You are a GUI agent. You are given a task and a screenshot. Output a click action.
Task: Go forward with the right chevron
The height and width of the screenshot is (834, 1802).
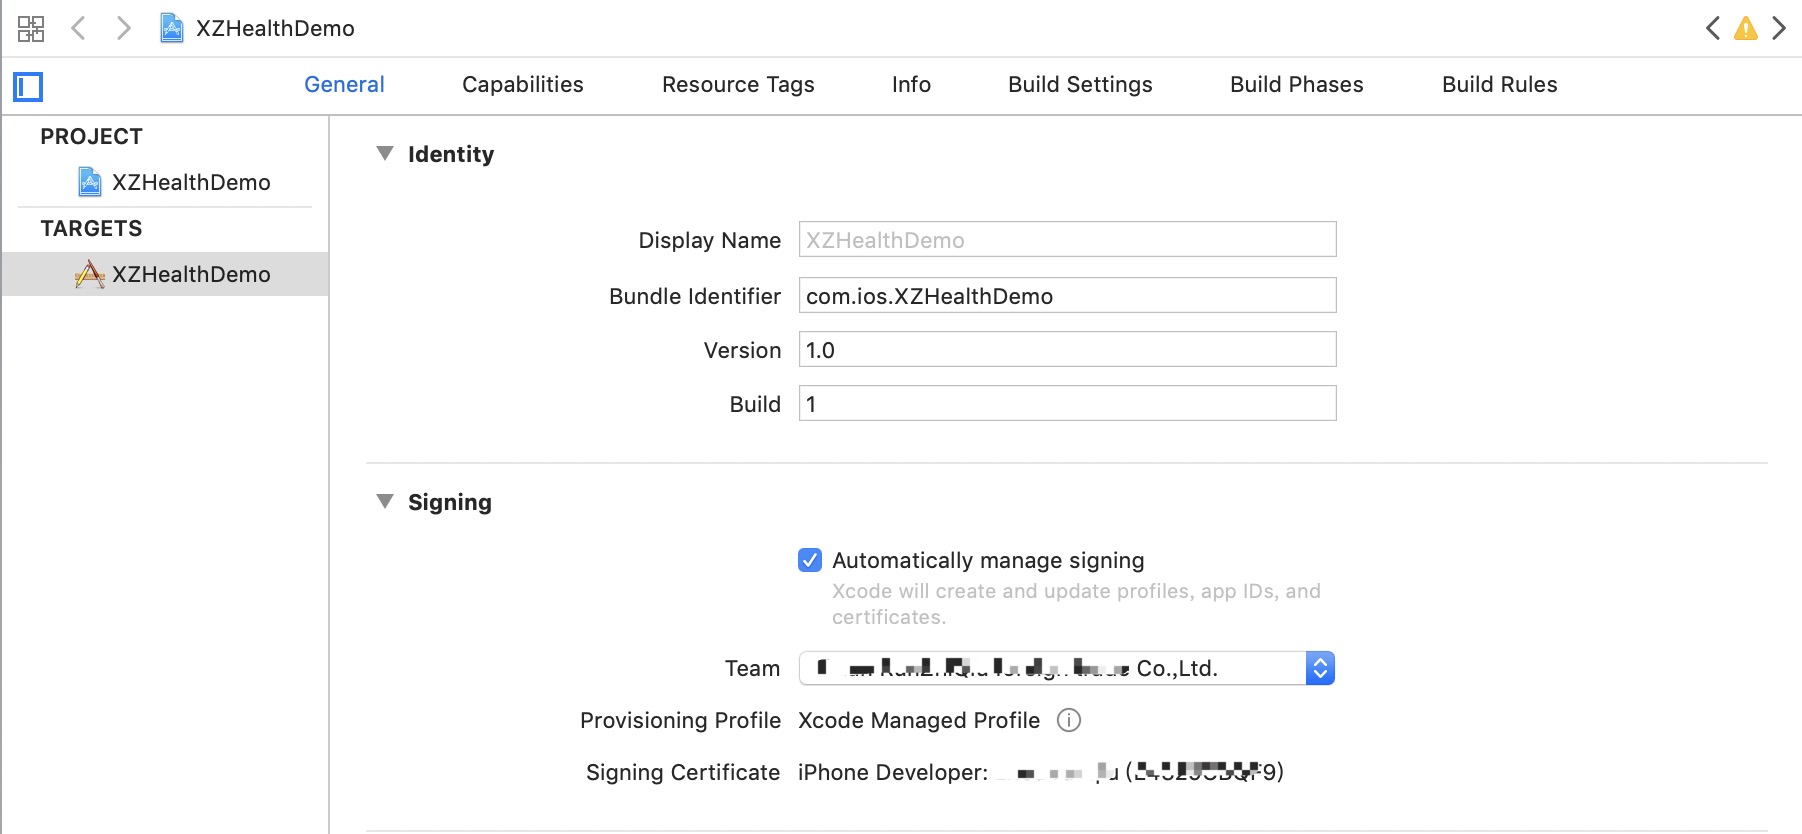[x=123, y=28]
